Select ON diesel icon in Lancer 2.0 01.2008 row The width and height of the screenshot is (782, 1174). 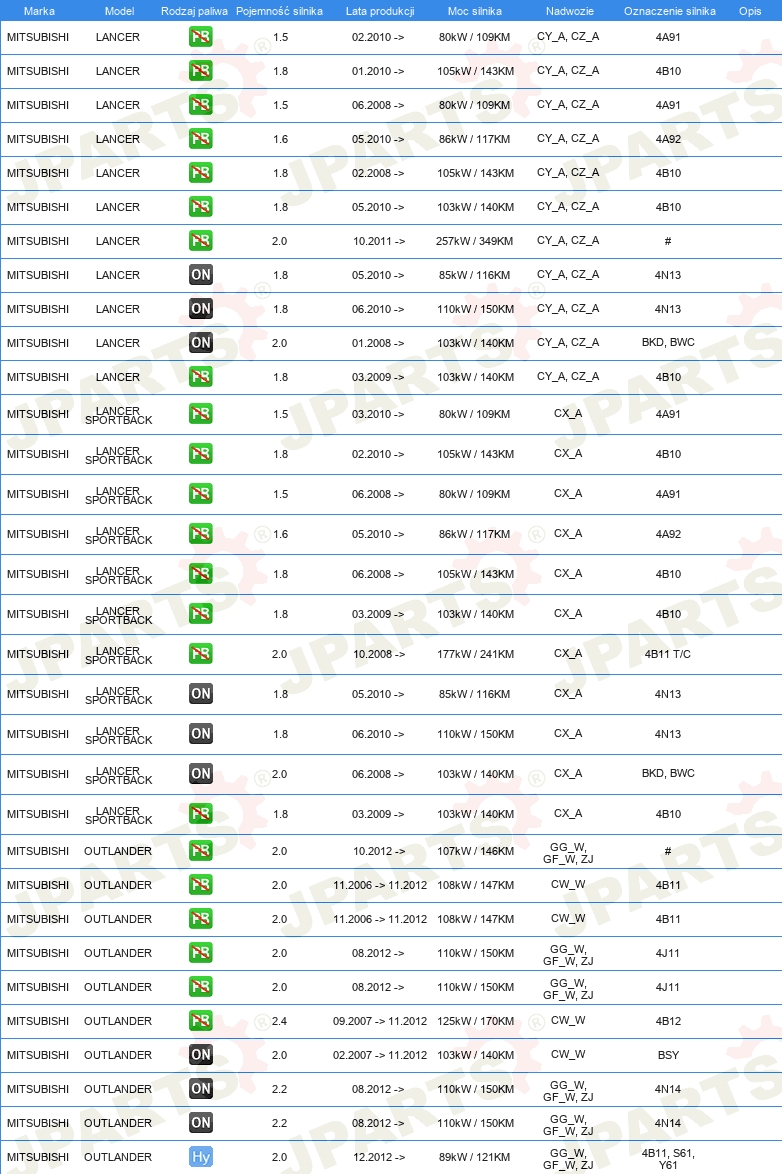[200, 343]
